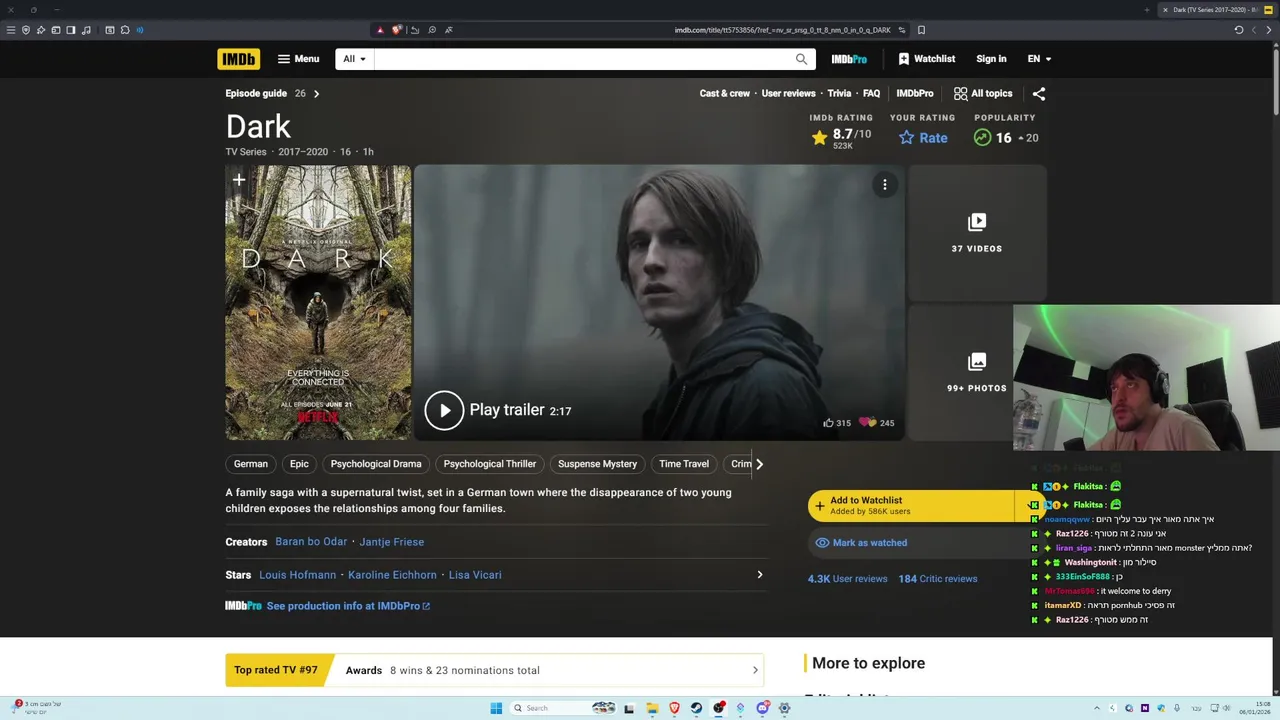See production info at IMDbPro
This screenshot has height=720, width=1280.
348,606
